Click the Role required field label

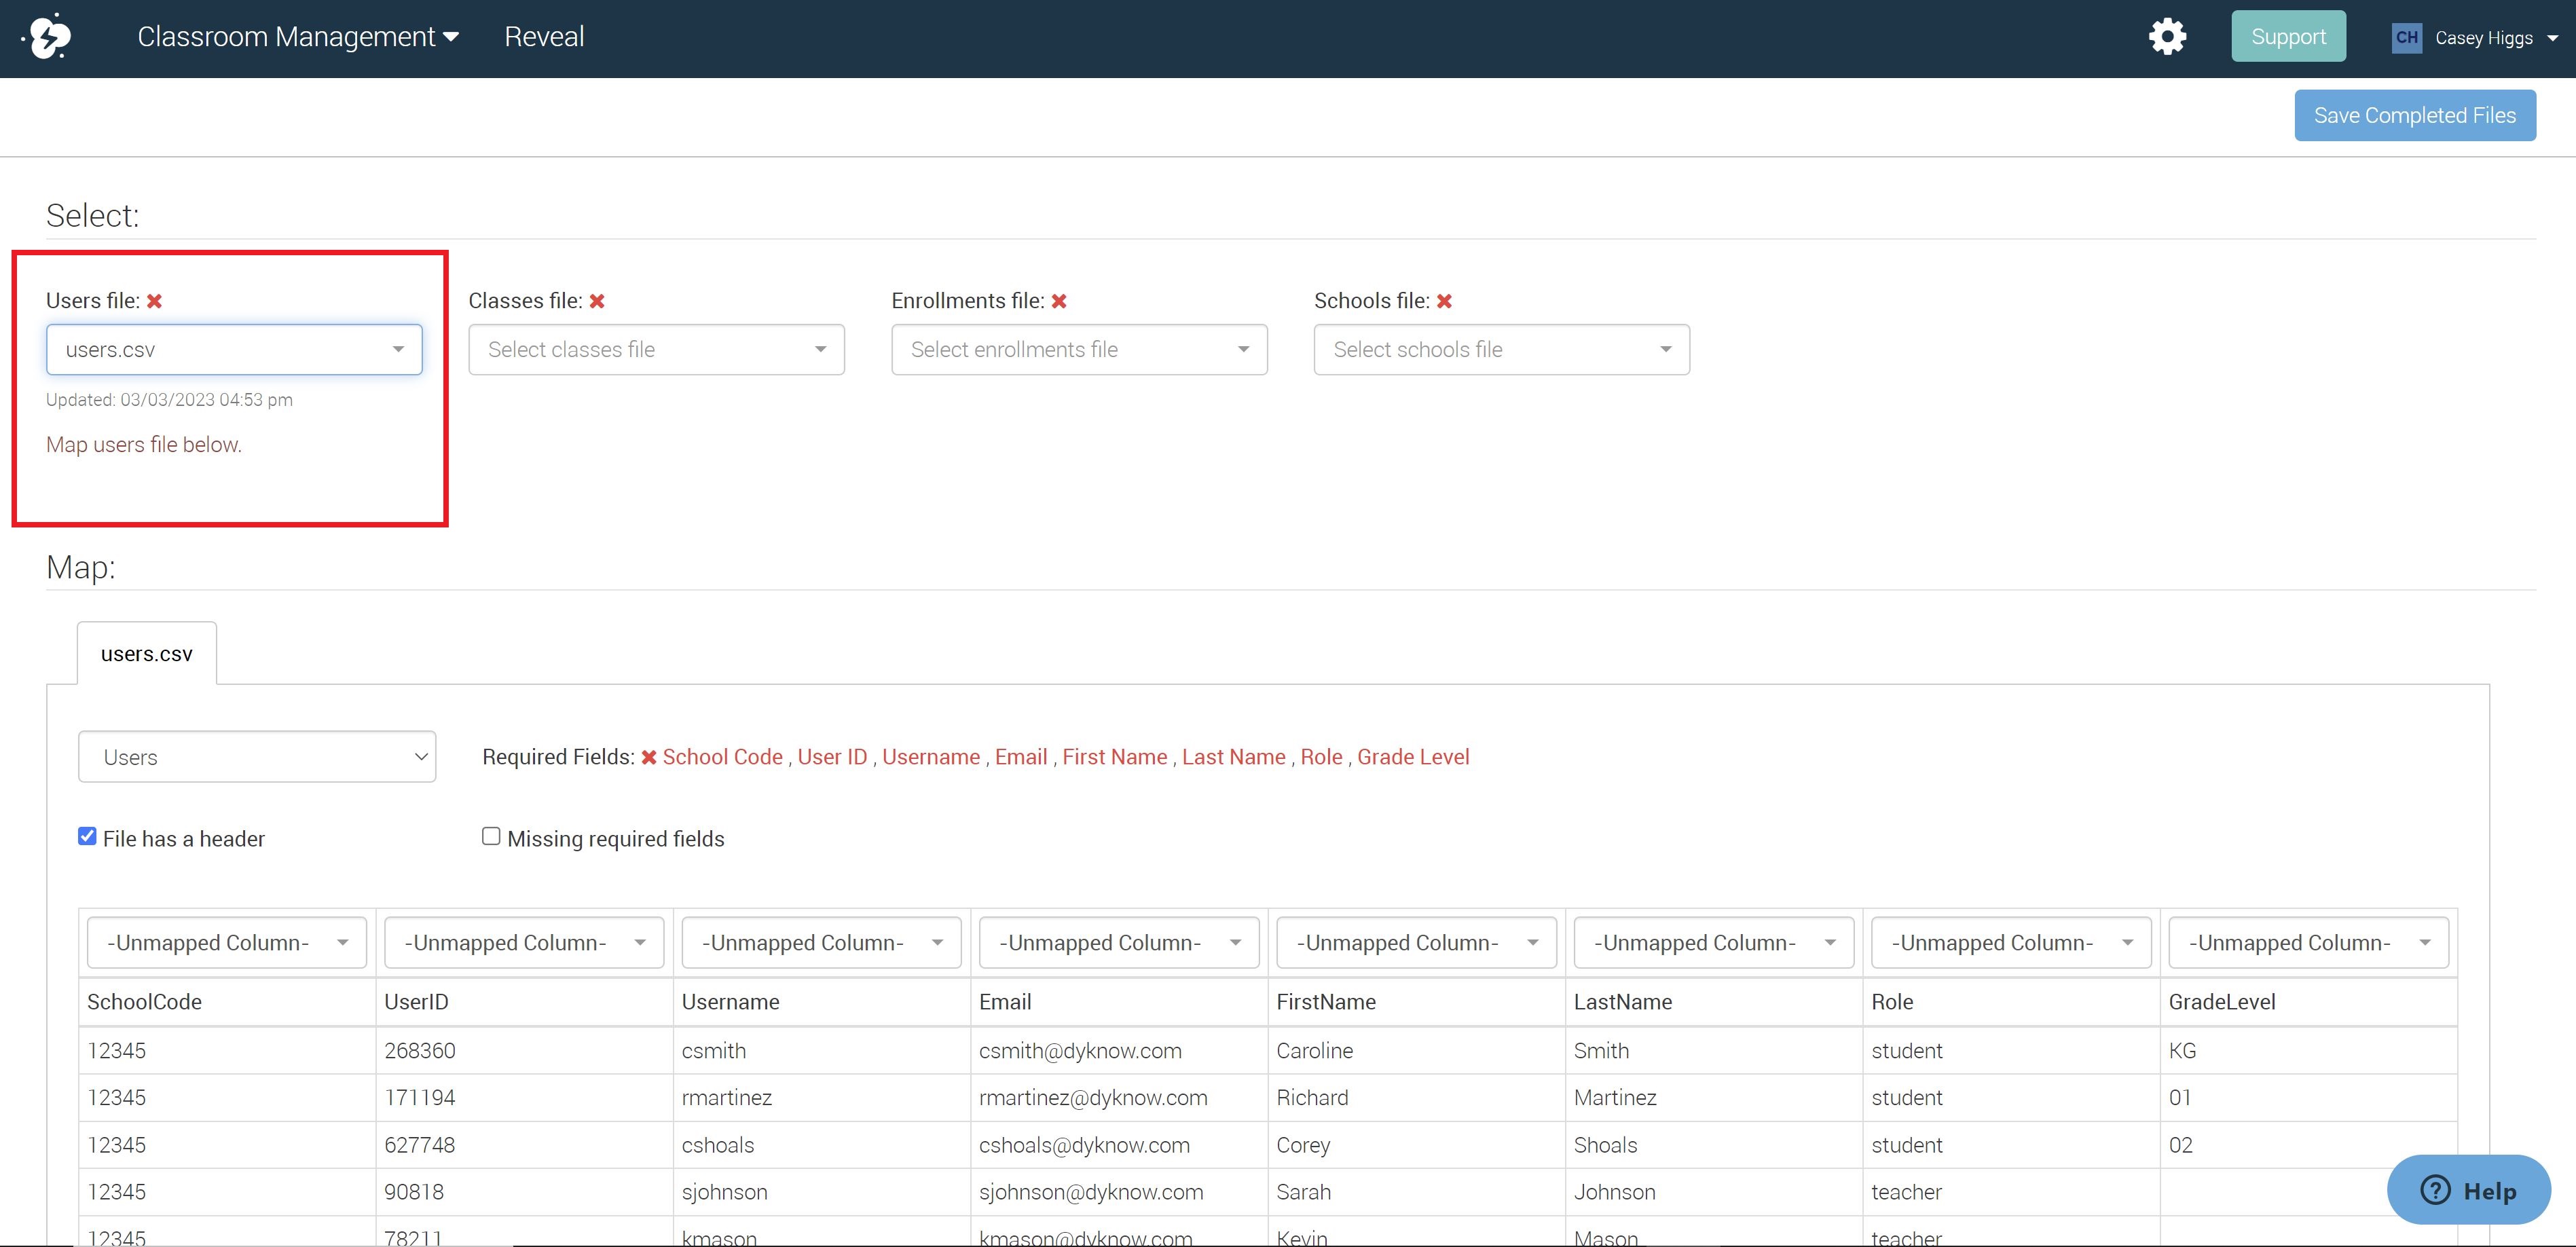1321,757
